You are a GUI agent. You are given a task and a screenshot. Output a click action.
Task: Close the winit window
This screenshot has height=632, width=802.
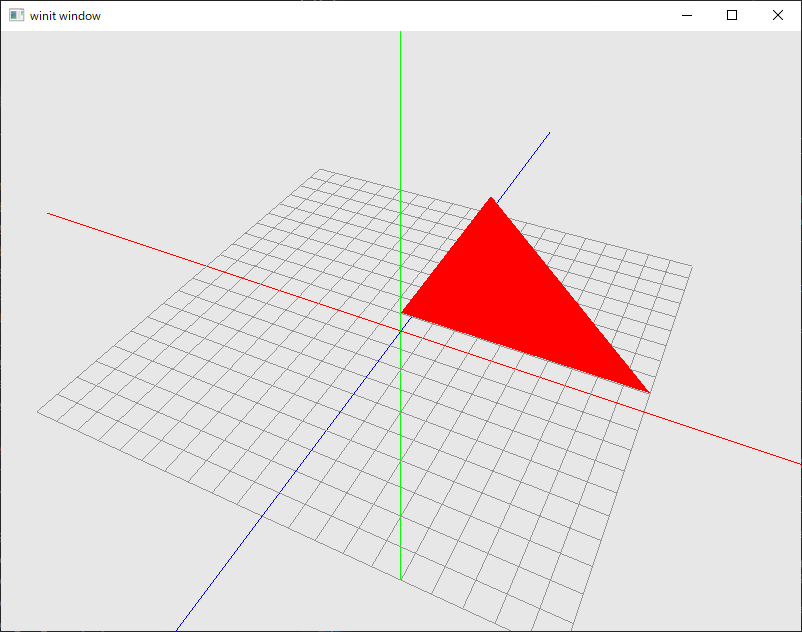777,15
